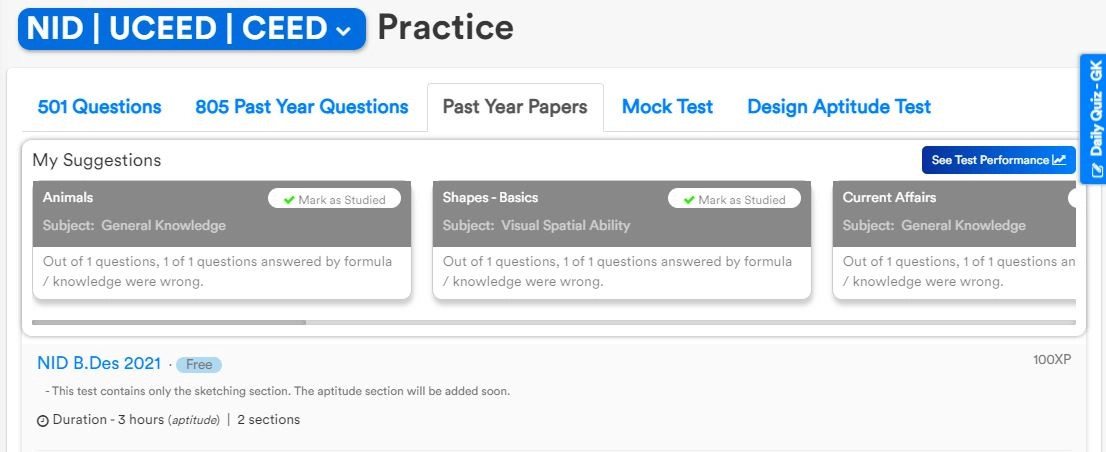Click the Free badge beside NID B.Des 2021
The width and height of the screenshot is (1106, 452).
pos(199,365)
